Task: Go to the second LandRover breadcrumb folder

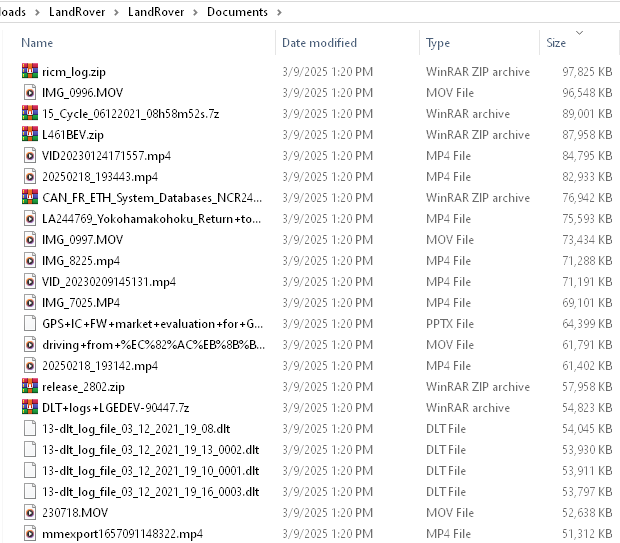Action: pos(156,12)
